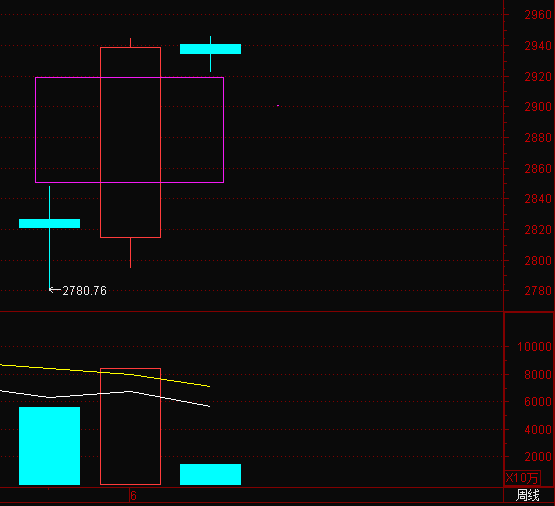555x506 pixels.
Task: Click the small magenta dot near 2900
Action: point(278,105)
